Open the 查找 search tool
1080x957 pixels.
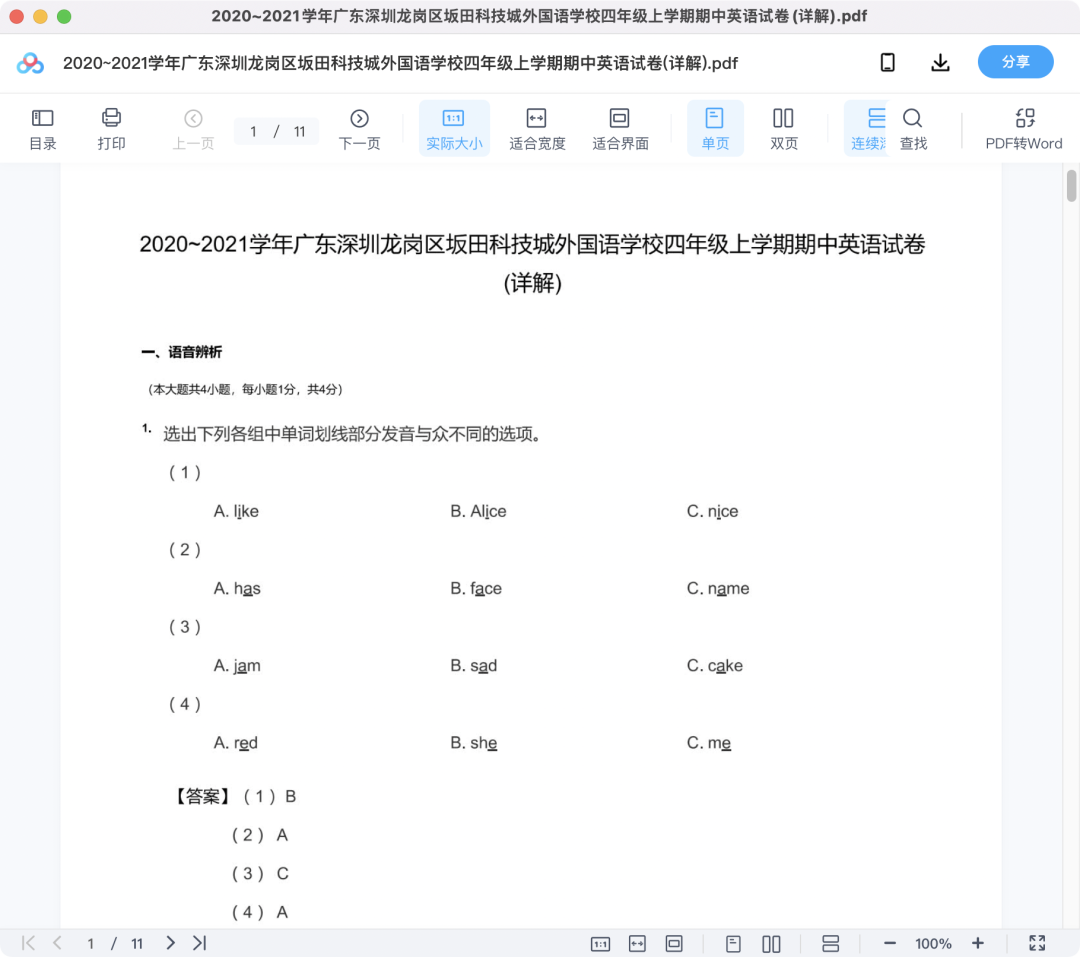pyautogui.click(x=913, y=129)
